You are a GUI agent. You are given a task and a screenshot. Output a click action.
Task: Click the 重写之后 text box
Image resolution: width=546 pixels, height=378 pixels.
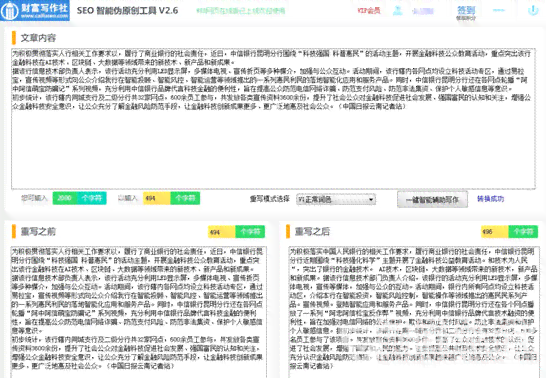[x=414, y=312]
